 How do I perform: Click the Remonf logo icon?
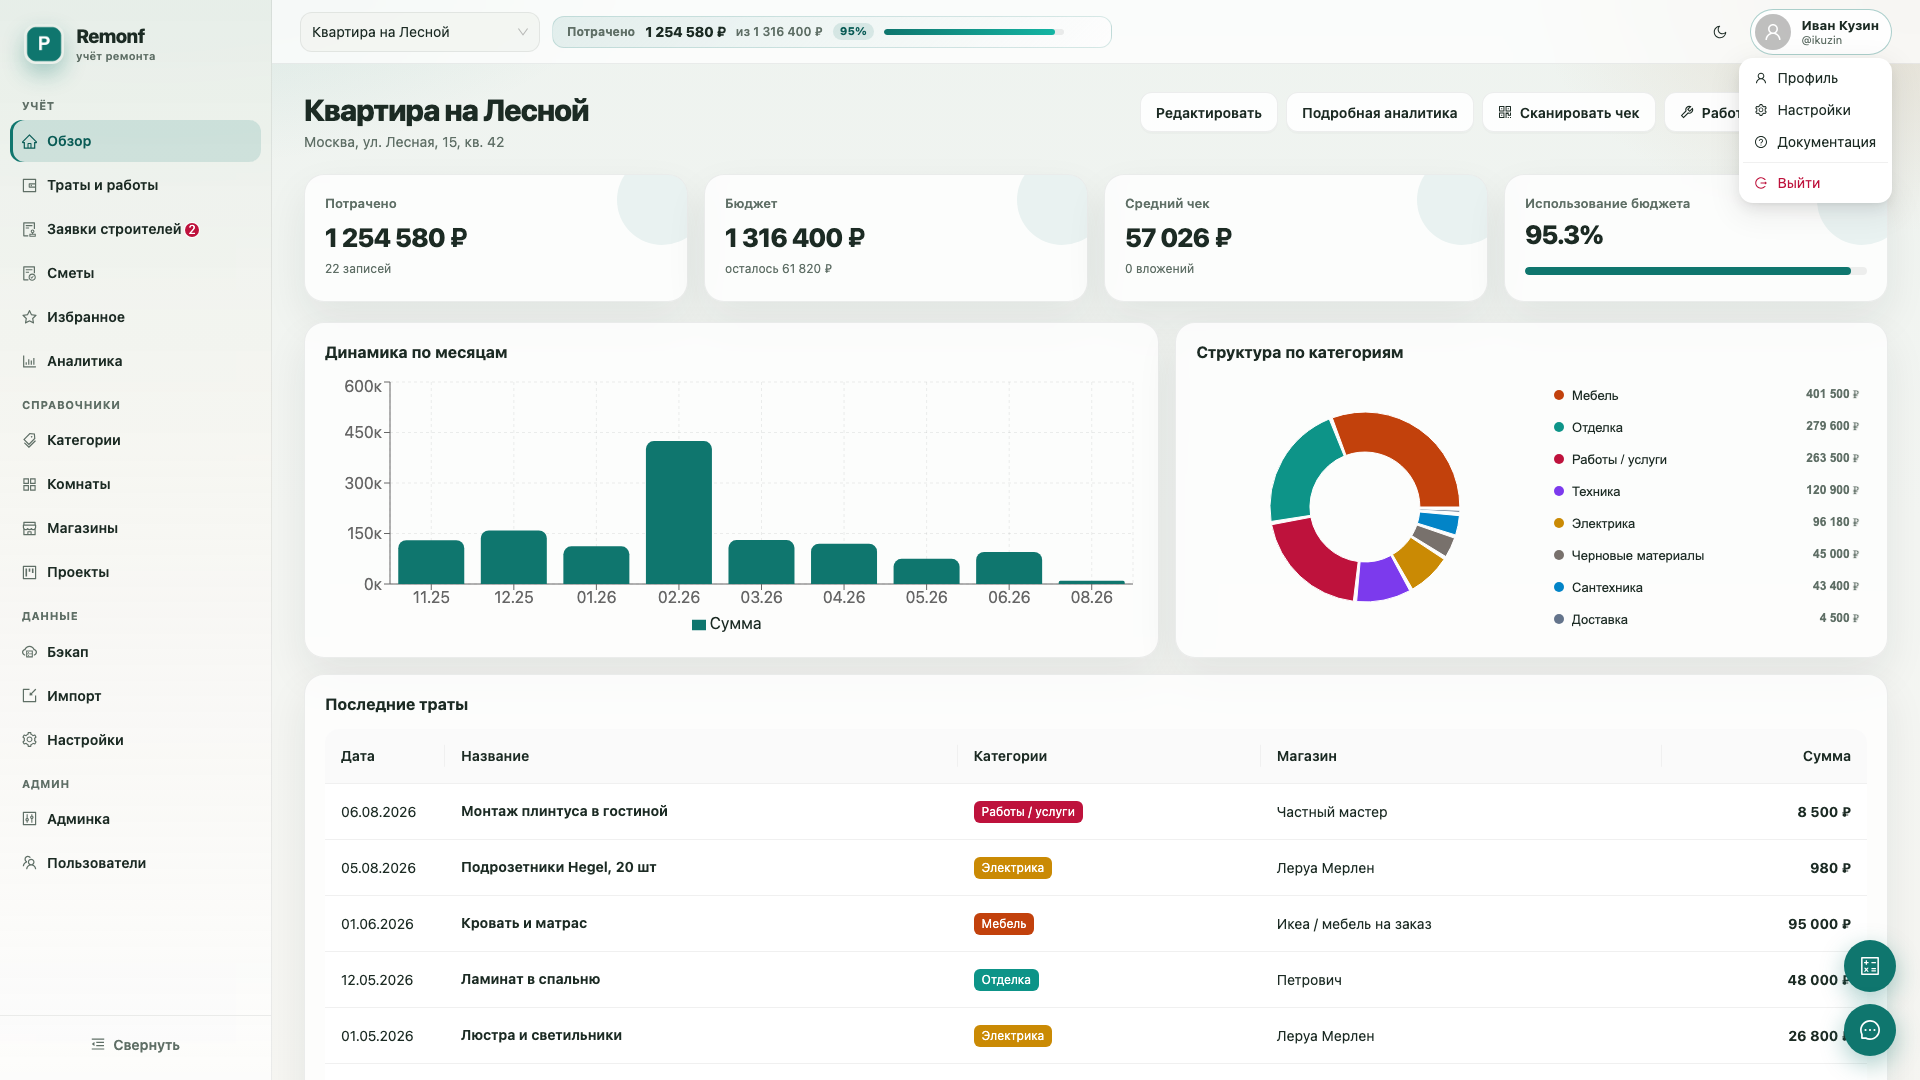coord(44,44)
